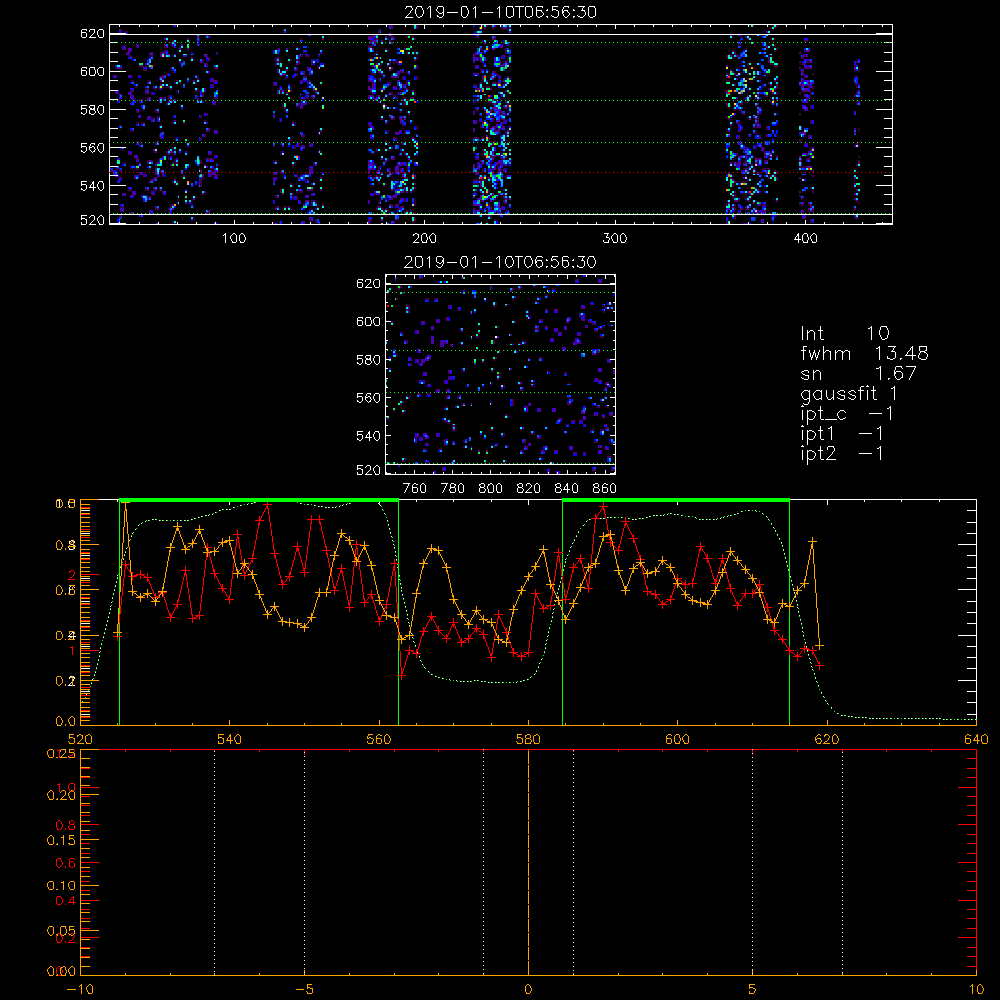Click x-axis label 840 on middle plot
Viewport: 1000px width, 1000px height.
[x=566, y=489]
